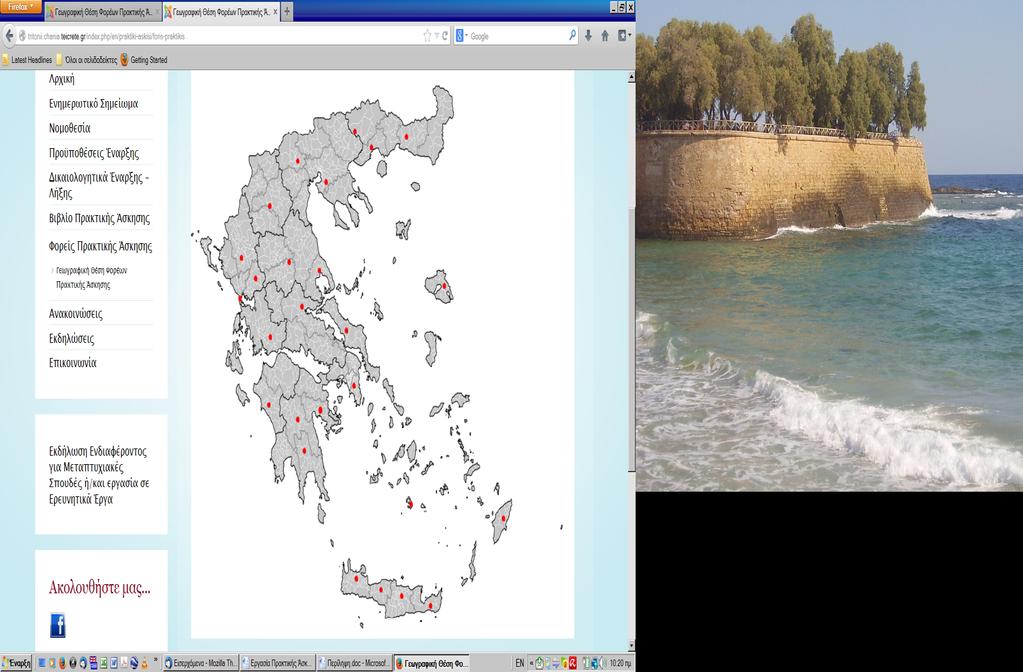Open Ενημερωτικό Σημείωμα in the sidebar
Screen dimensions: 1023x672
click(x=93, y=104)
